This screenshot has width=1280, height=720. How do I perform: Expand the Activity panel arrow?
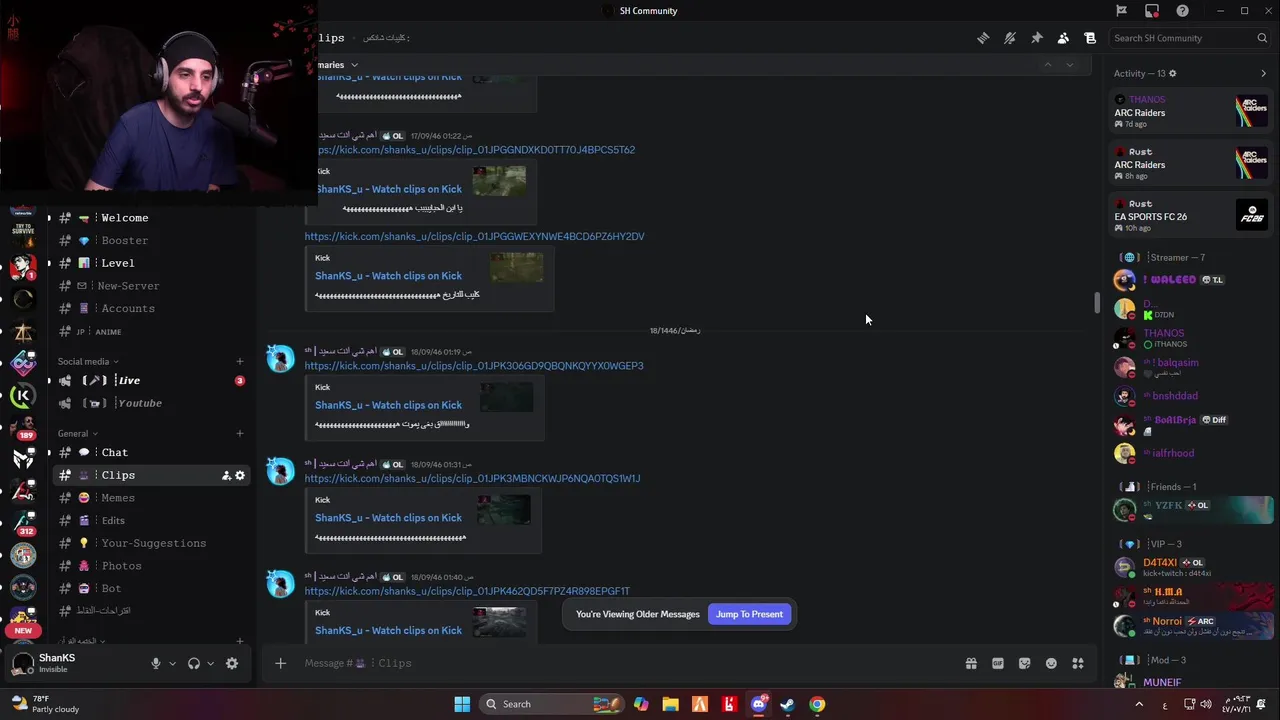(1263, 73)
